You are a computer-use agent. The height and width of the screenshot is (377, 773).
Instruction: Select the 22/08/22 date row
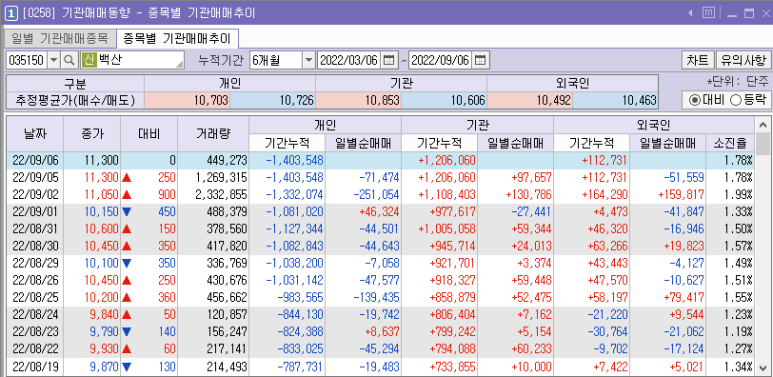(380, 349)
